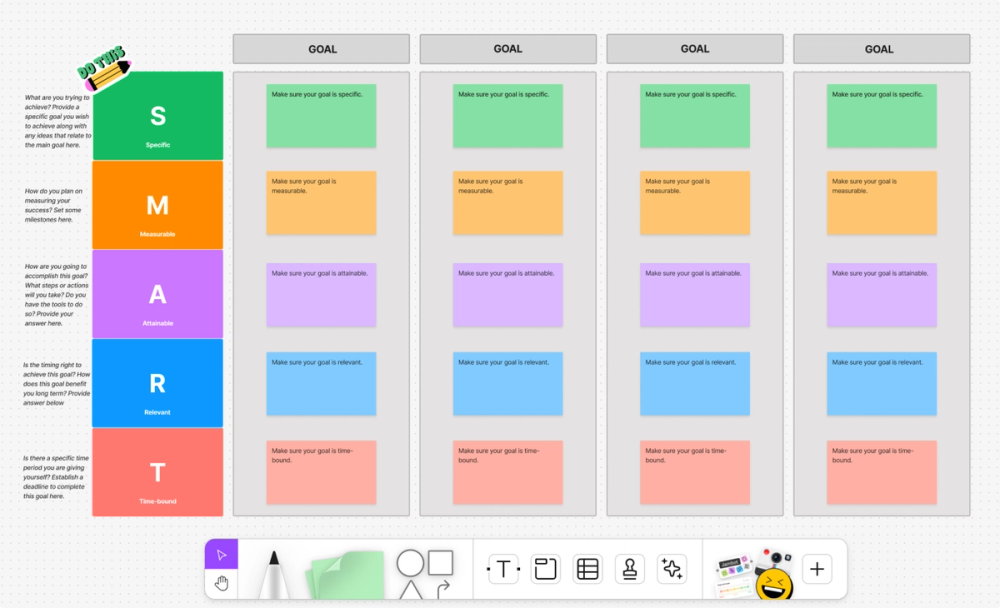The width and height of the screenshot is (1000, 608).
Task: Open the Shapes tool
Action: point(424,570)
